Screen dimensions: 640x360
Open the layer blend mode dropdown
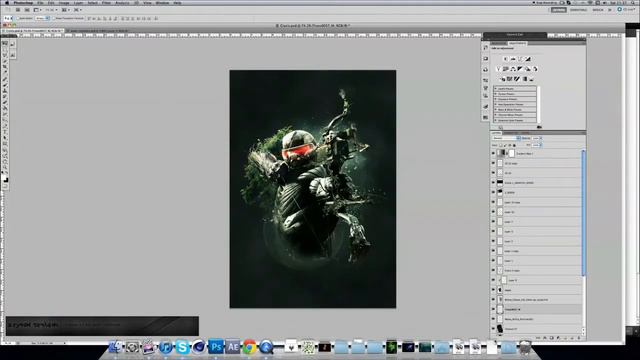(507, 138)
